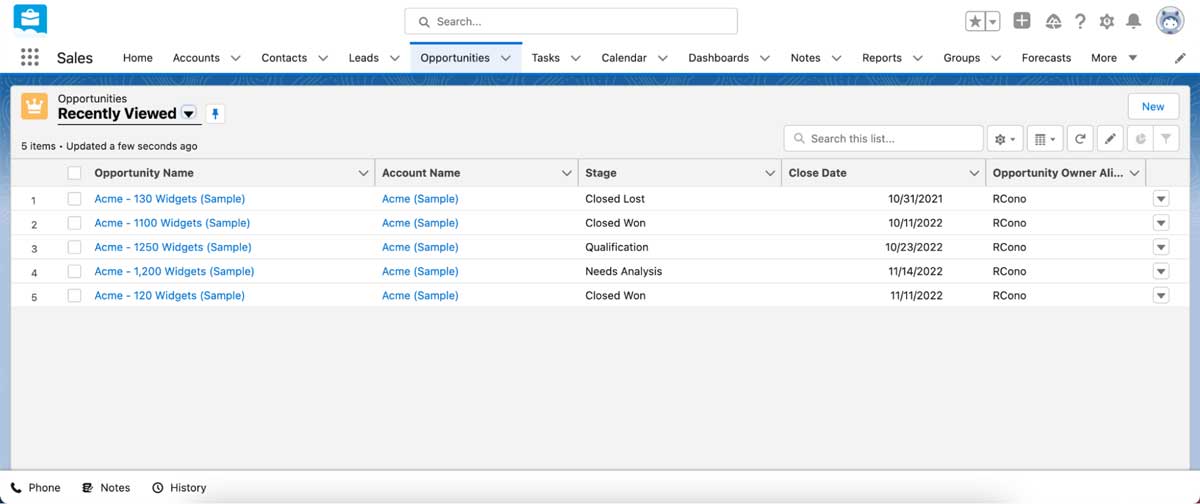Open the Reports tab
The width and height of the screenshot is (1200, 504).
[882, 58]
